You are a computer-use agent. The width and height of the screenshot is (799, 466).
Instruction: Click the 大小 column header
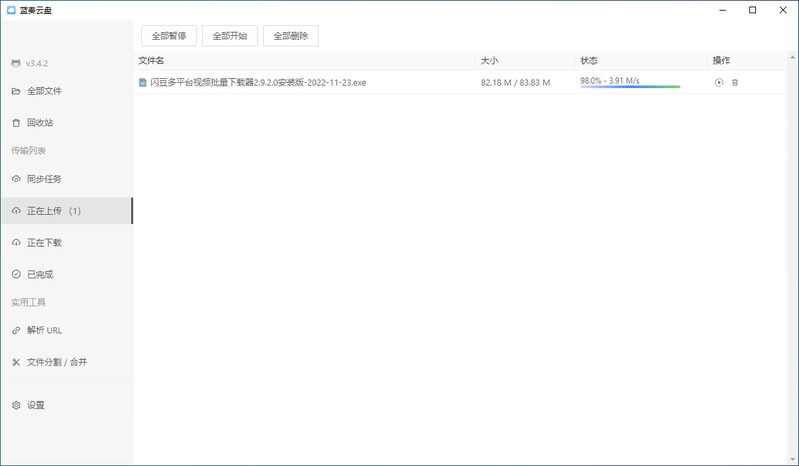pos(489,61)
